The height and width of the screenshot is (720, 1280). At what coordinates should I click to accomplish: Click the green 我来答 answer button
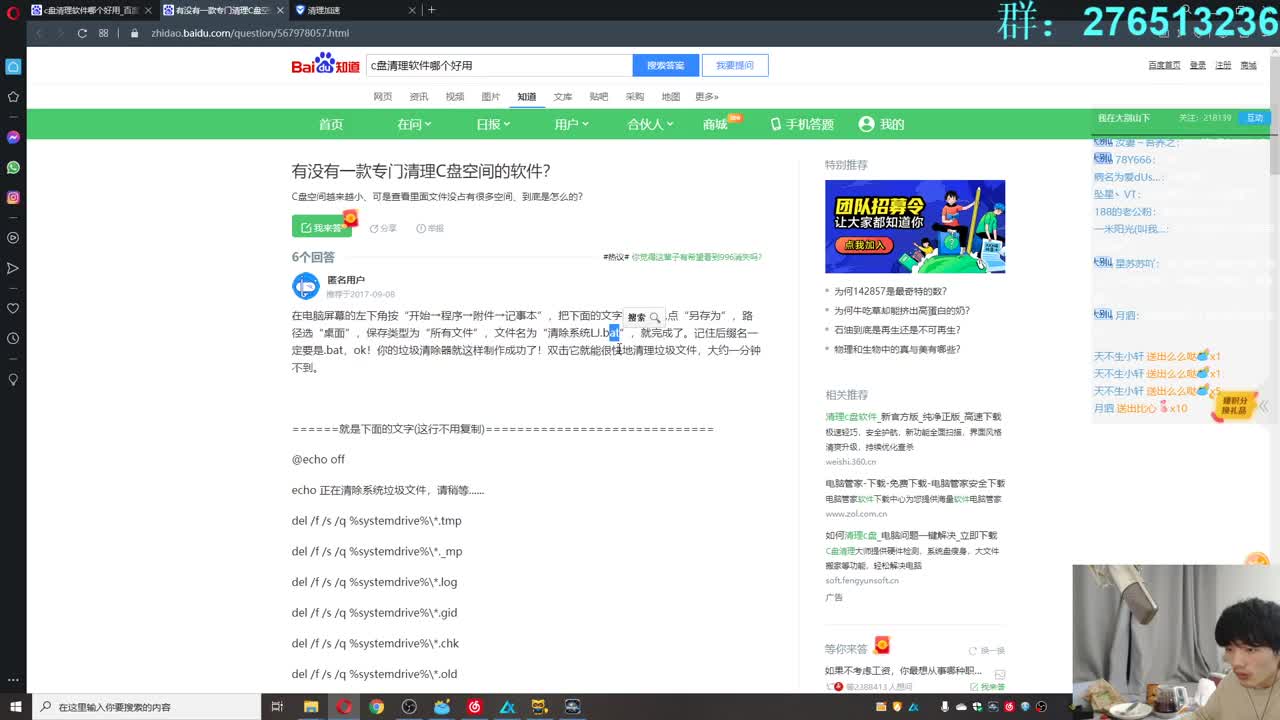(x=322, y=227)
